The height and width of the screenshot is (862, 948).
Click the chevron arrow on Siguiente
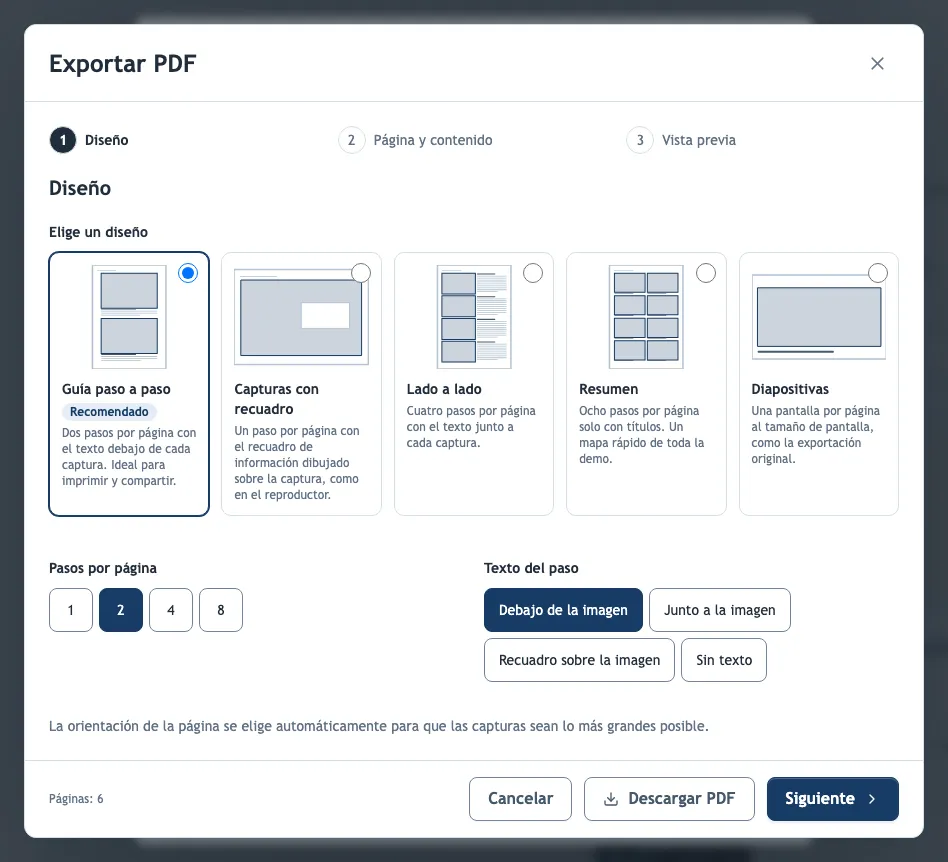(x=872, y=799)
